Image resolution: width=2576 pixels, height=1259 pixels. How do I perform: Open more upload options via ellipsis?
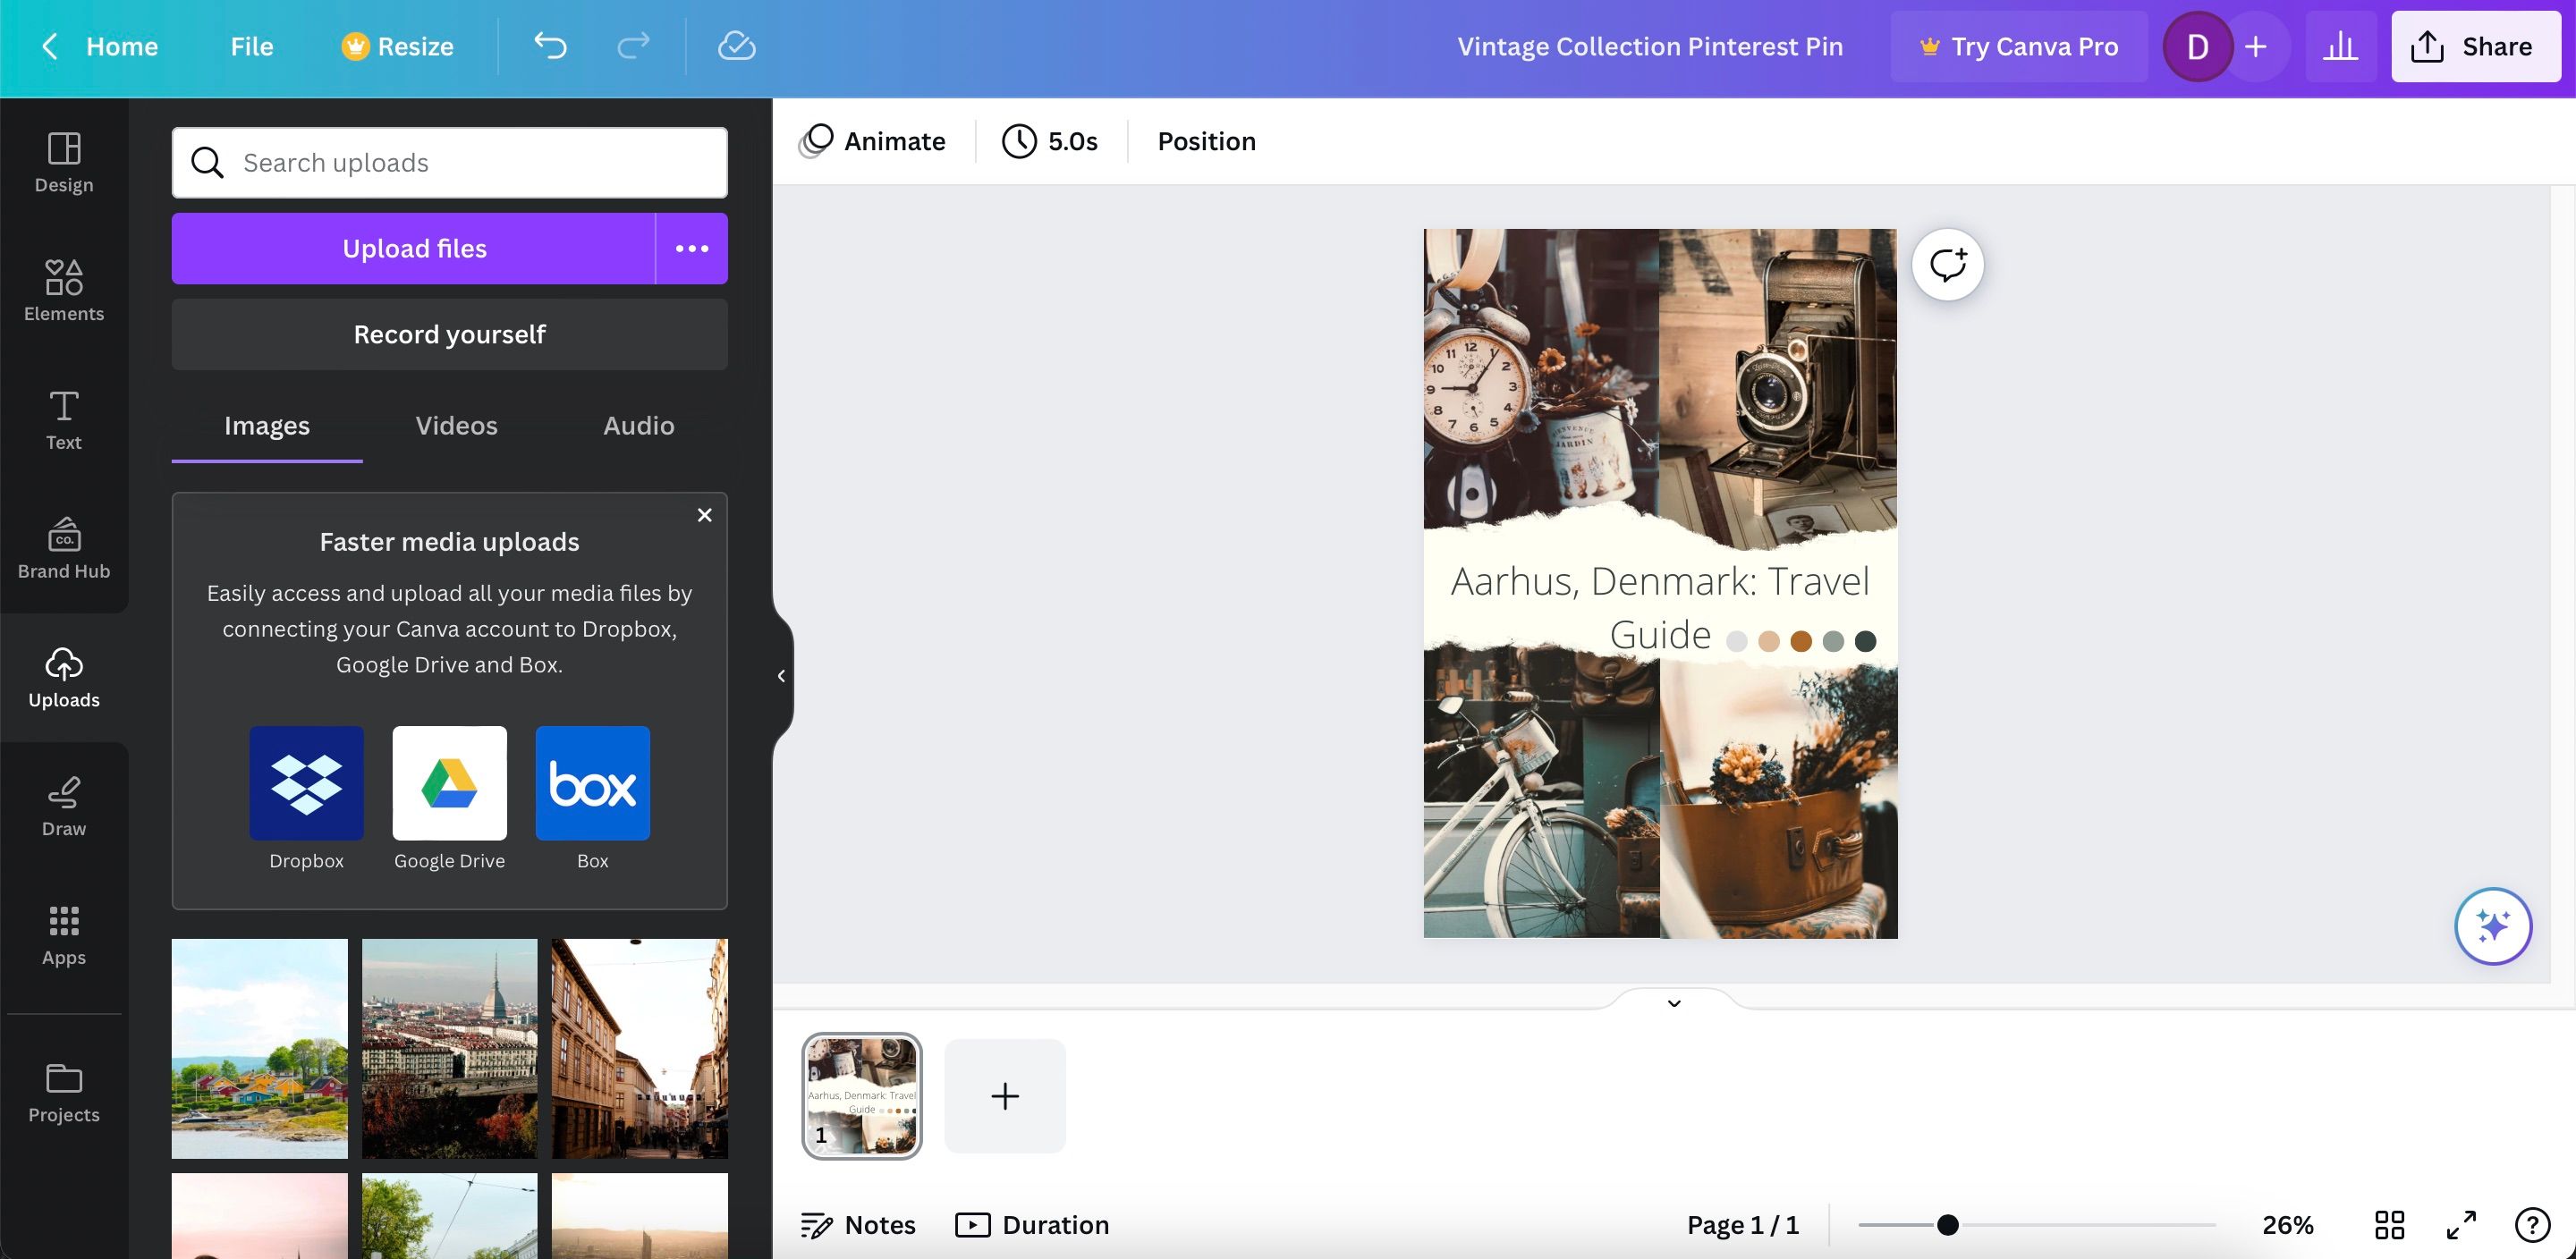click(x=691, y=248)
